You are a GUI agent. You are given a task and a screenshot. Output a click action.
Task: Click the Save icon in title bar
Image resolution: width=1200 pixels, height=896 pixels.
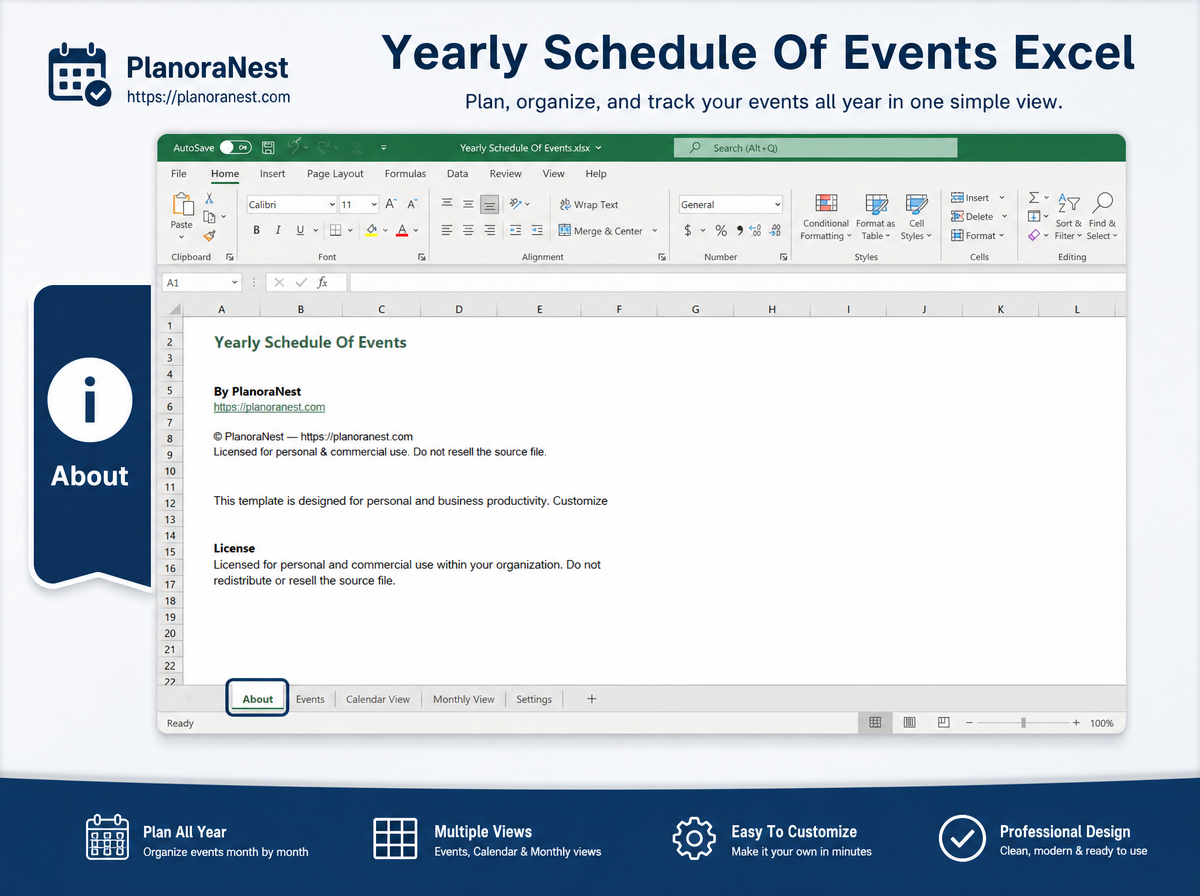click(x=268, y=148)
